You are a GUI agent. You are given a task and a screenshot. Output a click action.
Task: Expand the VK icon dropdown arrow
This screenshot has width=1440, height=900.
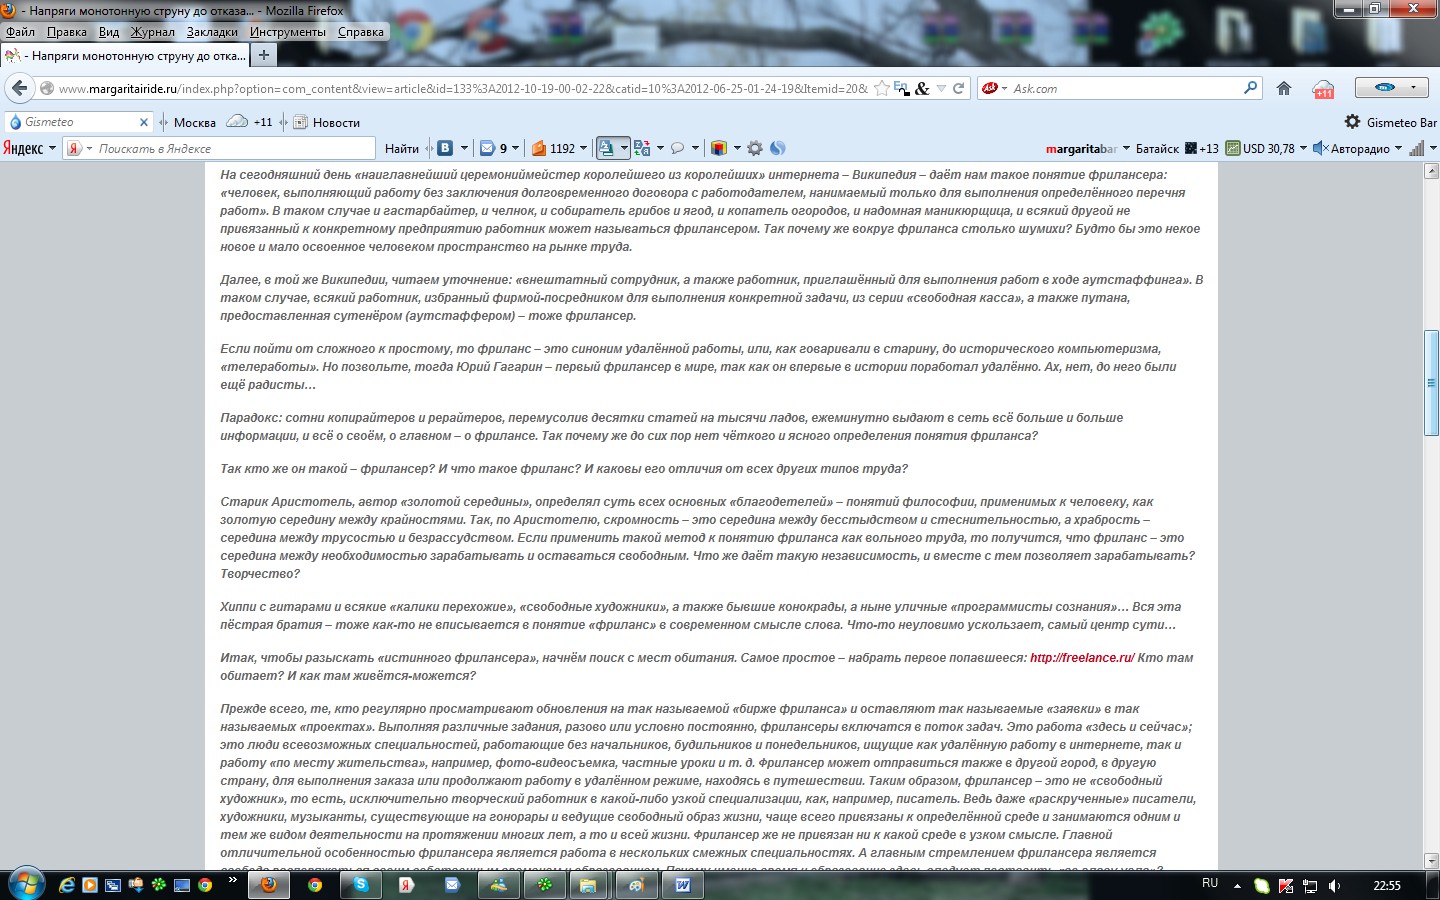pyautogui.click(x=464, y=148)
